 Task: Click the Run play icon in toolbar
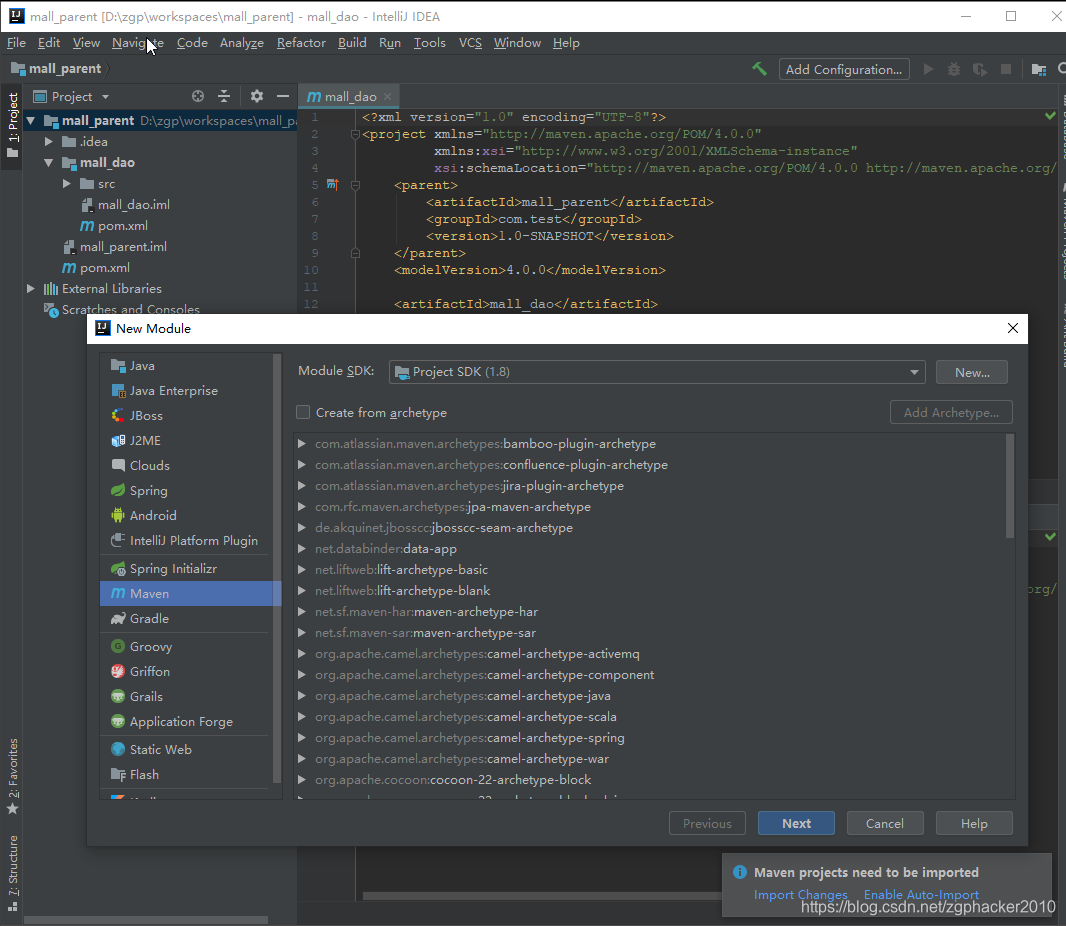click(929, 69)
